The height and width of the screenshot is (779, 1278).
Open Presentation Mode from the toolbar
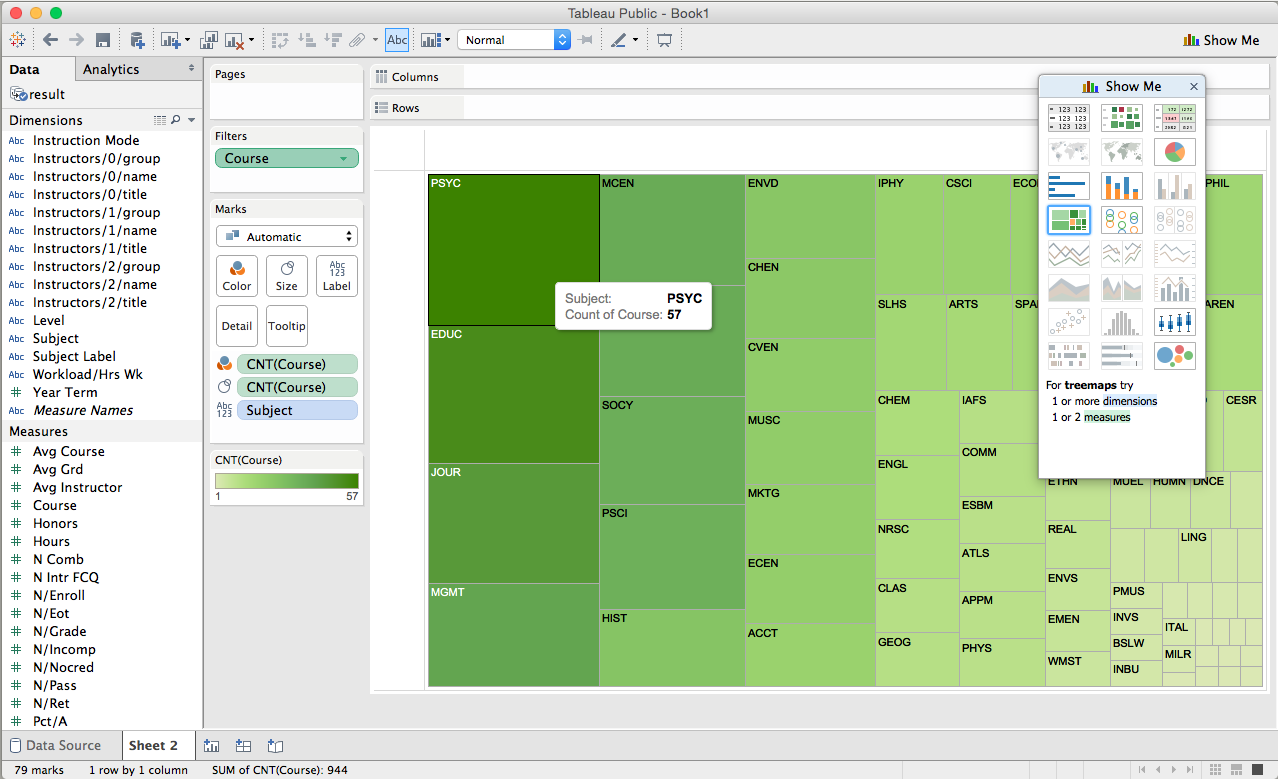point(664,40)
